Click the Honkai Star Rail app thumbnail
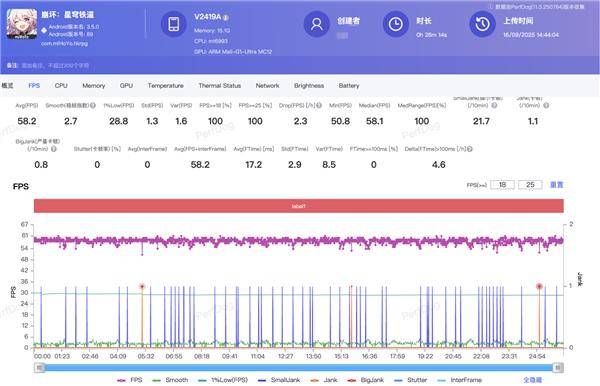The height and width of the screenshot is (386, 600). [22, 24]
